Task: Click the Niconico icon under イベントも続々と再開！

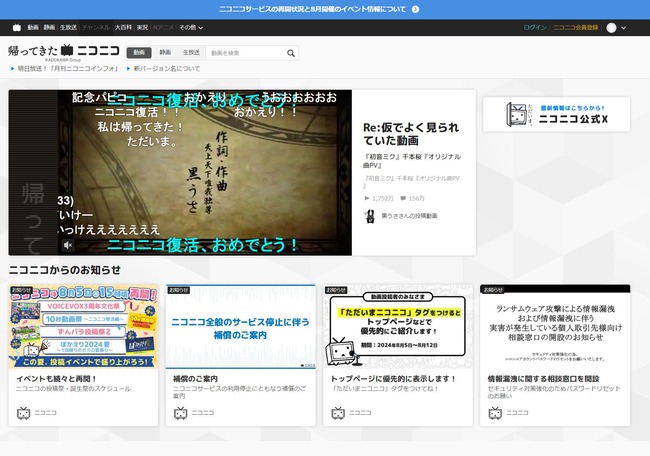Action: coord(24,413)
